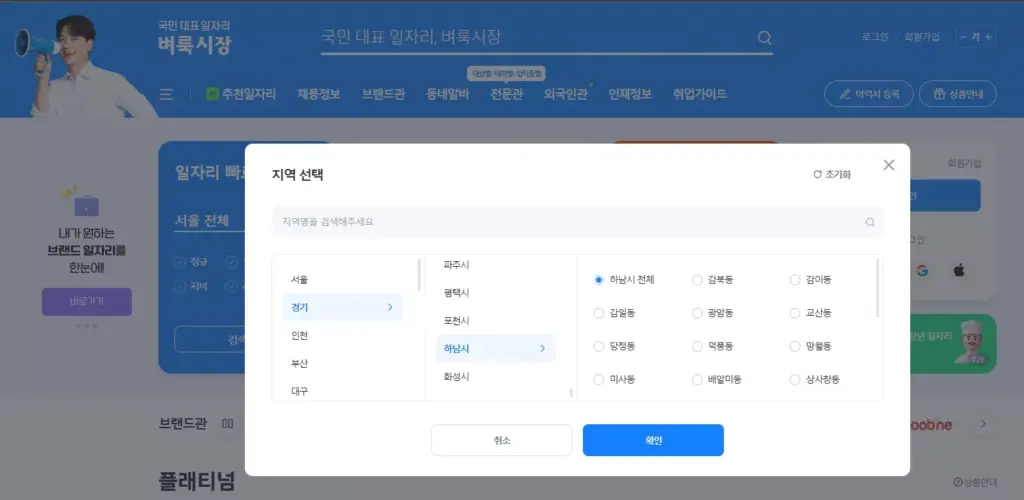Click the city list scrollbar
Viewport: 1024px width, 500px height.
click(x=571, y=392)
